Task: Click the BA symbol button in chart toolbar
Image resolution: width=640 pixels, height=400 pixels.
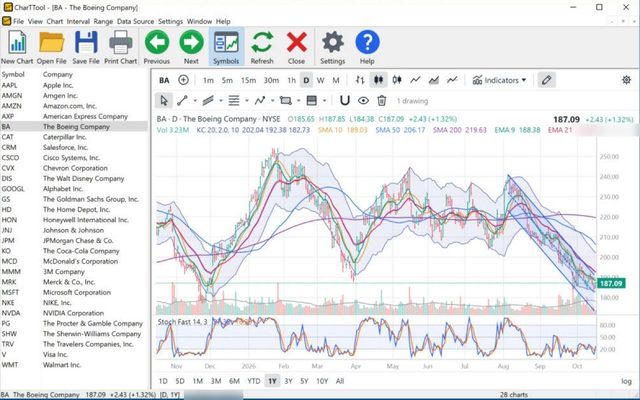Action: [164, 80]
